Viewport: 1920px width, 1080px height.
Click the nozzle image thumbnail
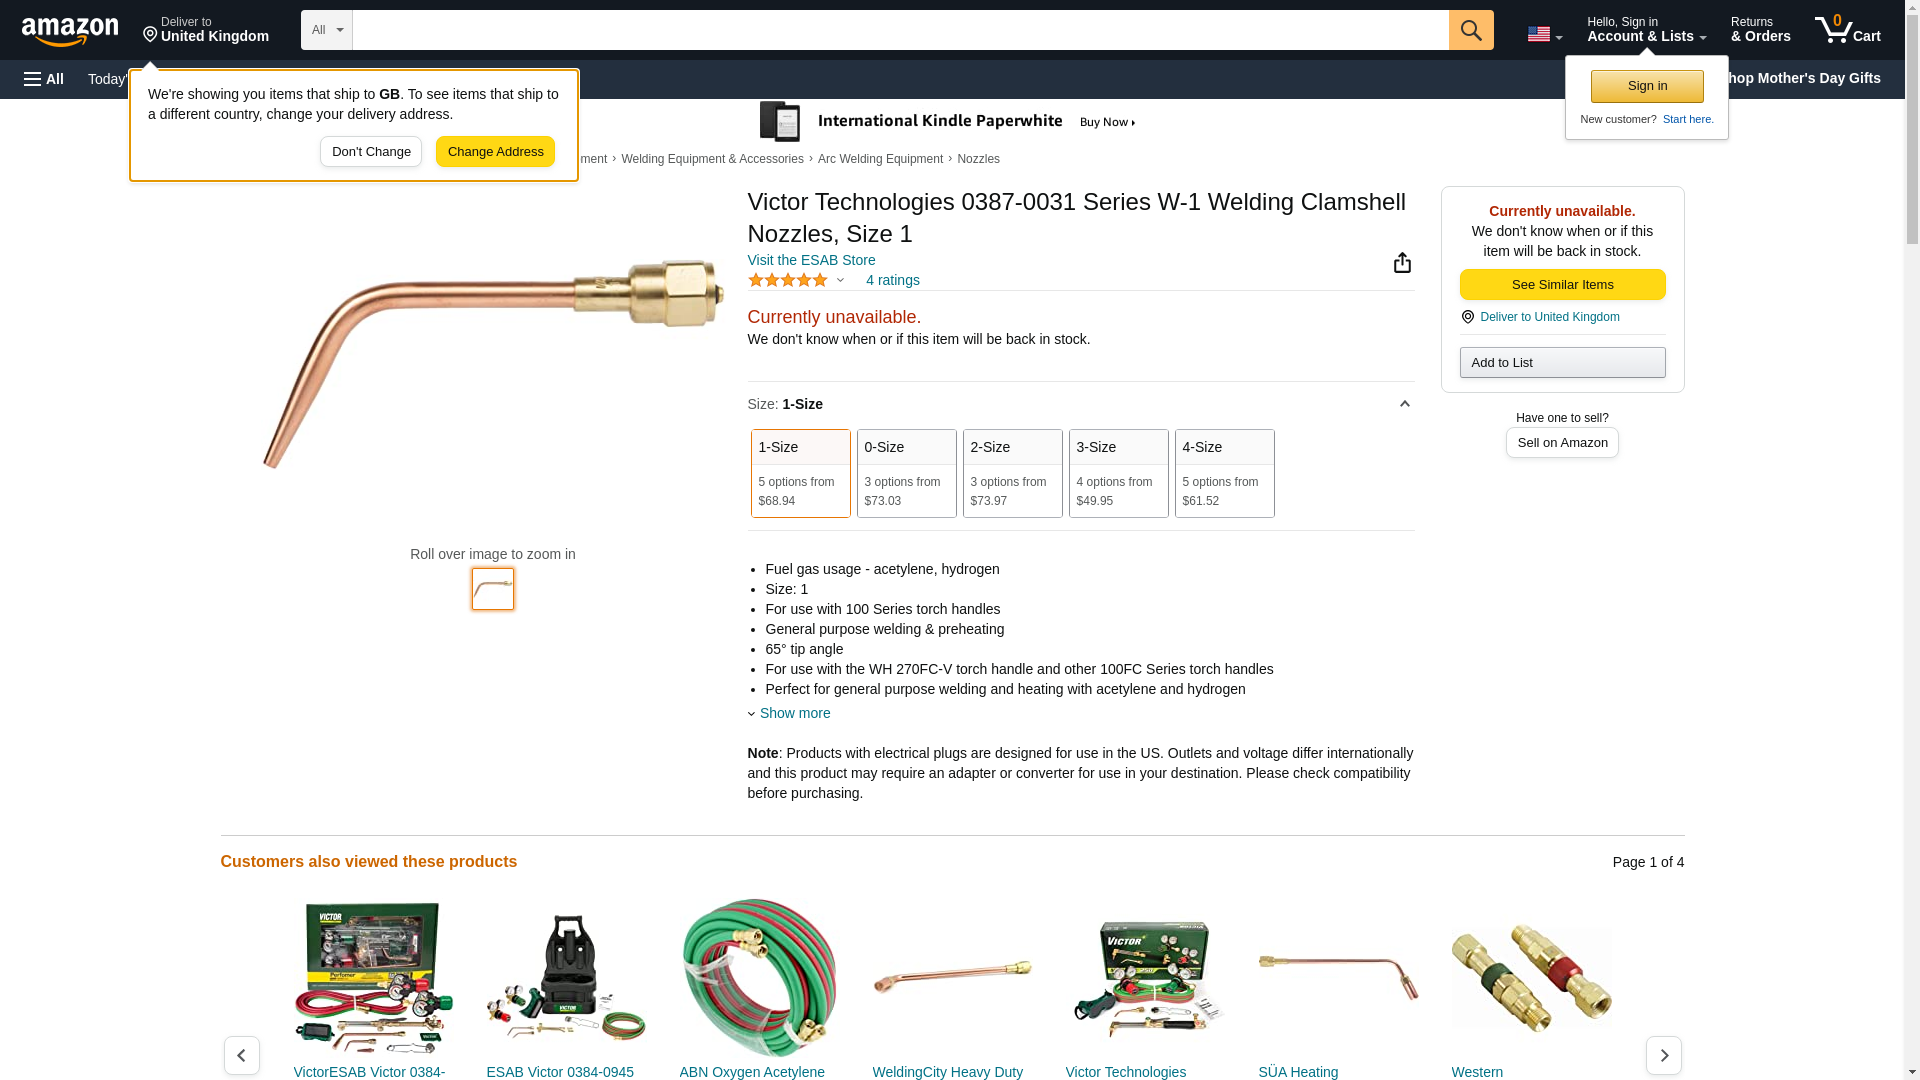tap(493, 589)
